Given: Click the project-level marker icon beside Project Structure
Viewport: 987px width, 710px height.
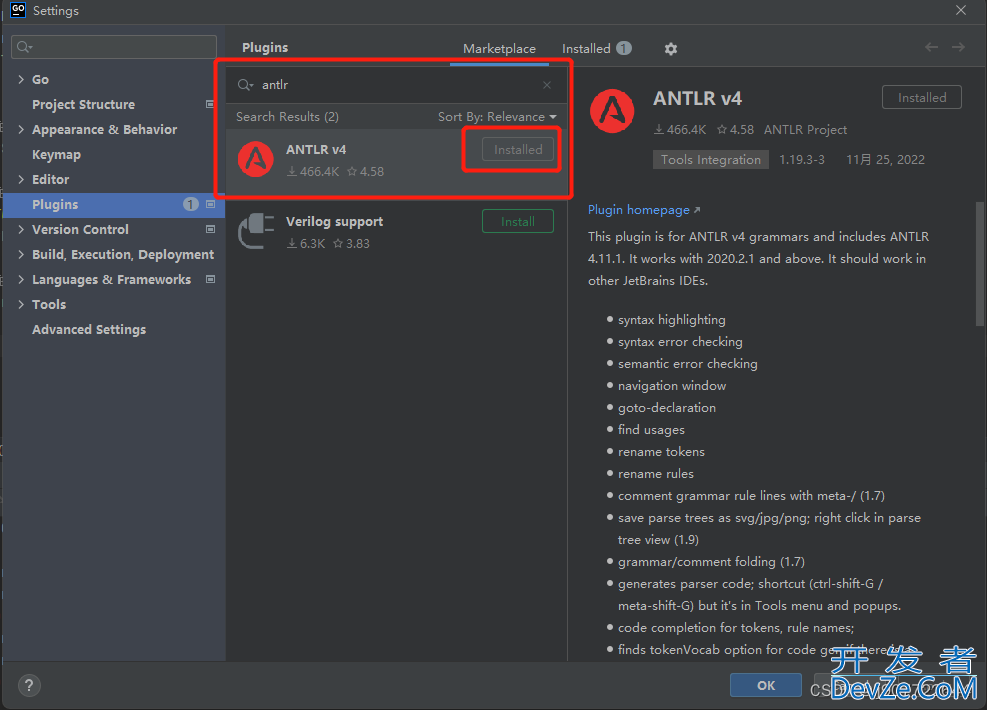Looking at the screenshot, I should (x=210, y=104).
